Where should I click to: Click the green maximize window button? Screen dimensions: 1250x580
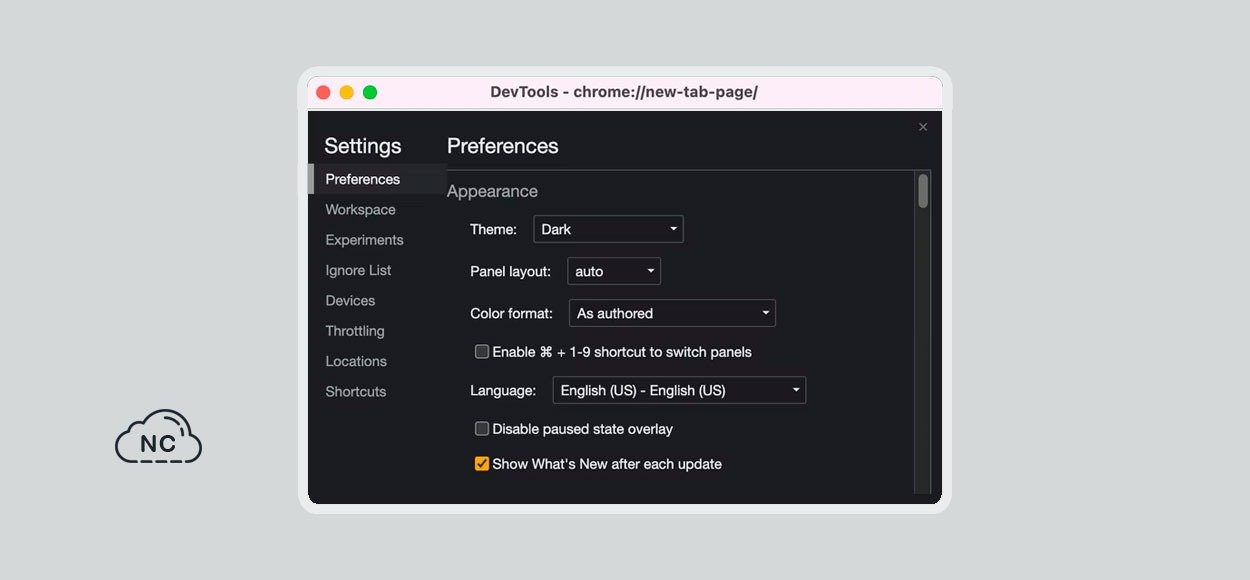[370, 92]
